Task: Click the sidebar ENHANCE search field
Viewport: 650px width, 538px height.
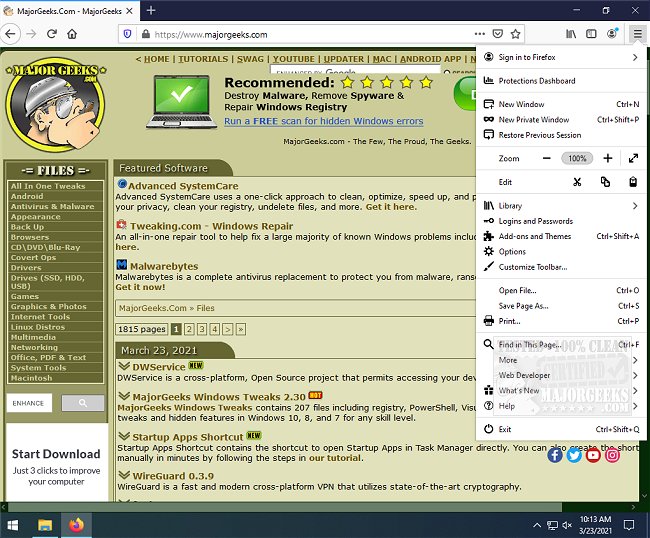Action: 29,403
